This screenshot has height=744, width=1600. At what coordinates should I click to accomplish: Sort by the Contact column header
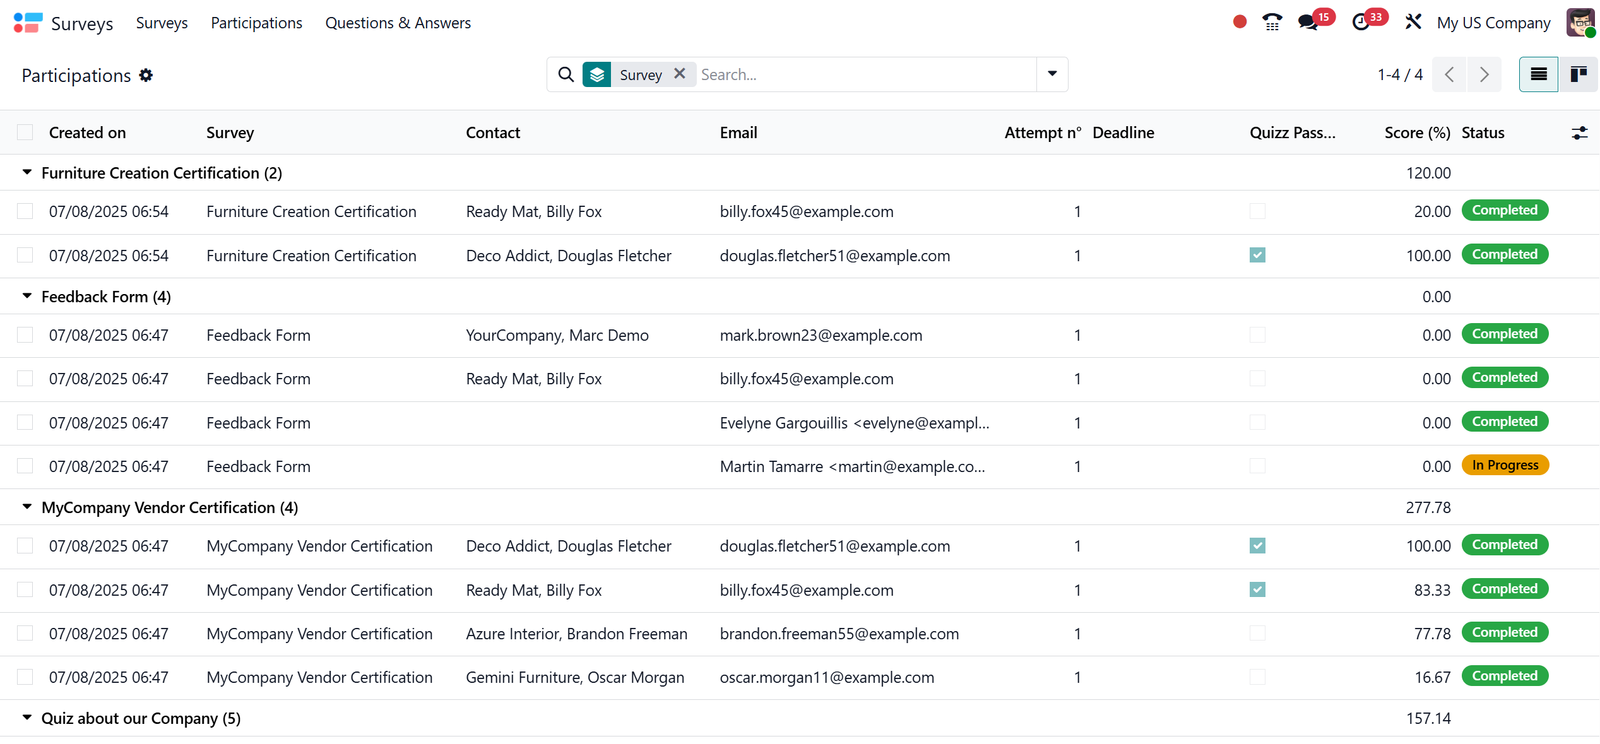tap(493, 132)
